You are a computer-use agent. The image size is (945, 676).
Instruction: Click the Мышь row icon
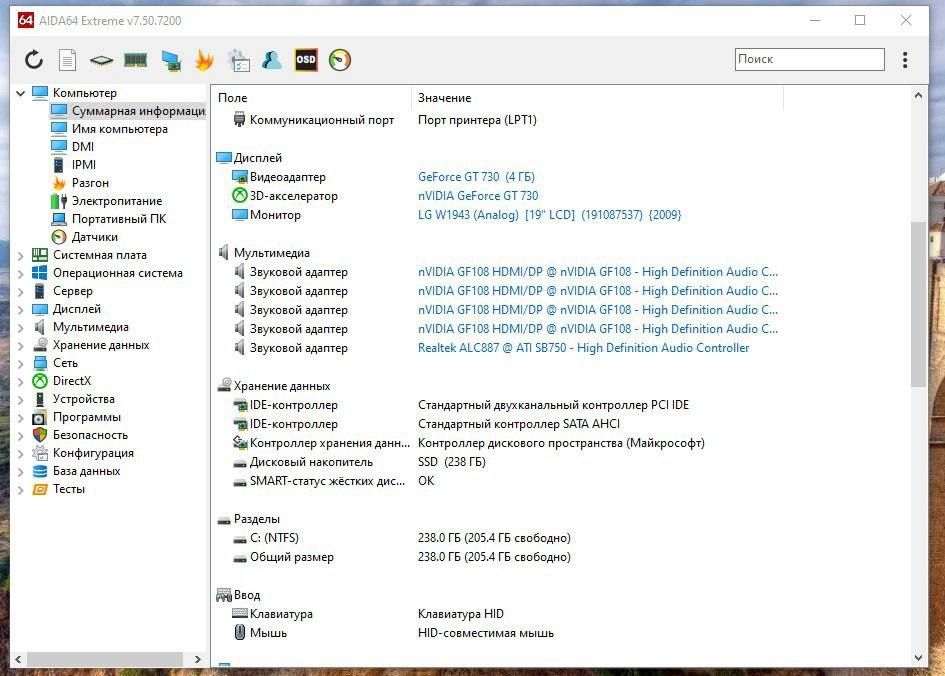tap(240, 633)
